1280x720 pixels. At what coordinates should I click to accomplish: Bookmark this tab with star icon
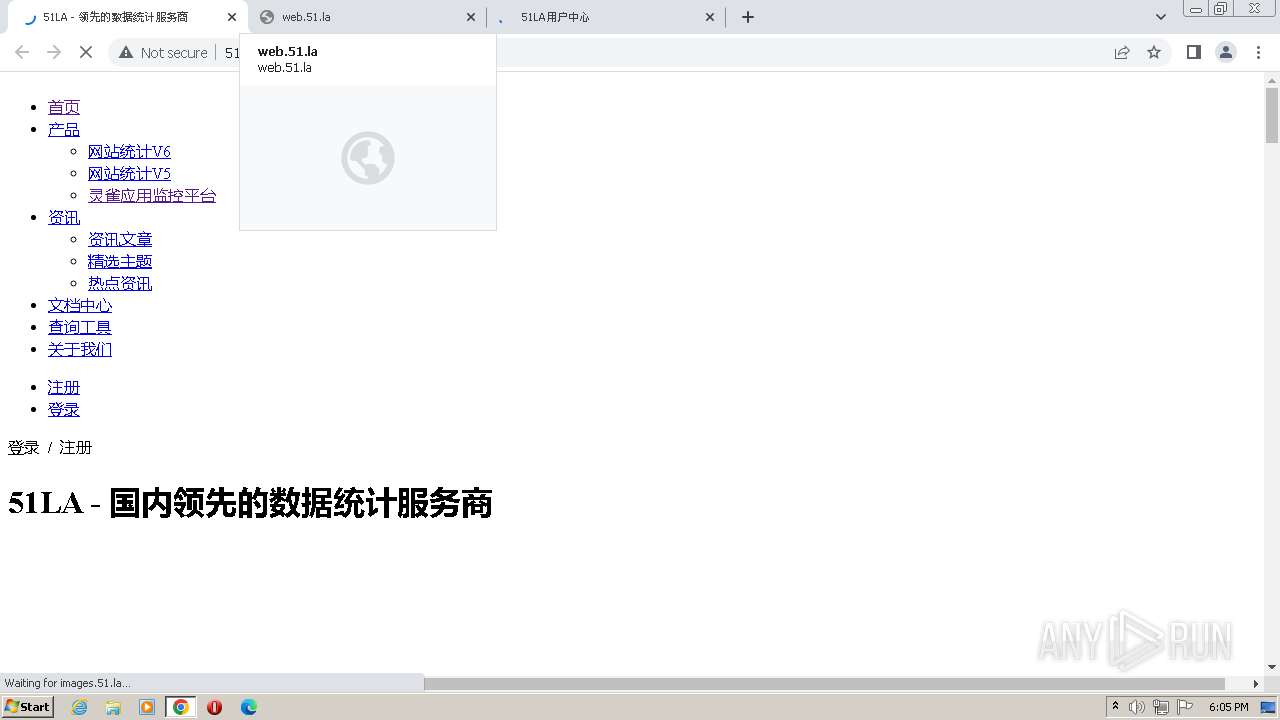pos(1154,52)
